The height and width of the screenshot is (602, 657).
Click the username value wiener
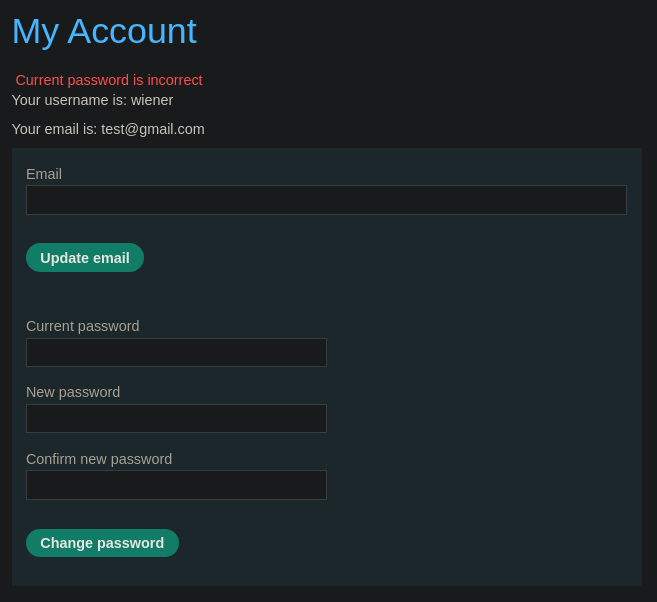point(152,100)
